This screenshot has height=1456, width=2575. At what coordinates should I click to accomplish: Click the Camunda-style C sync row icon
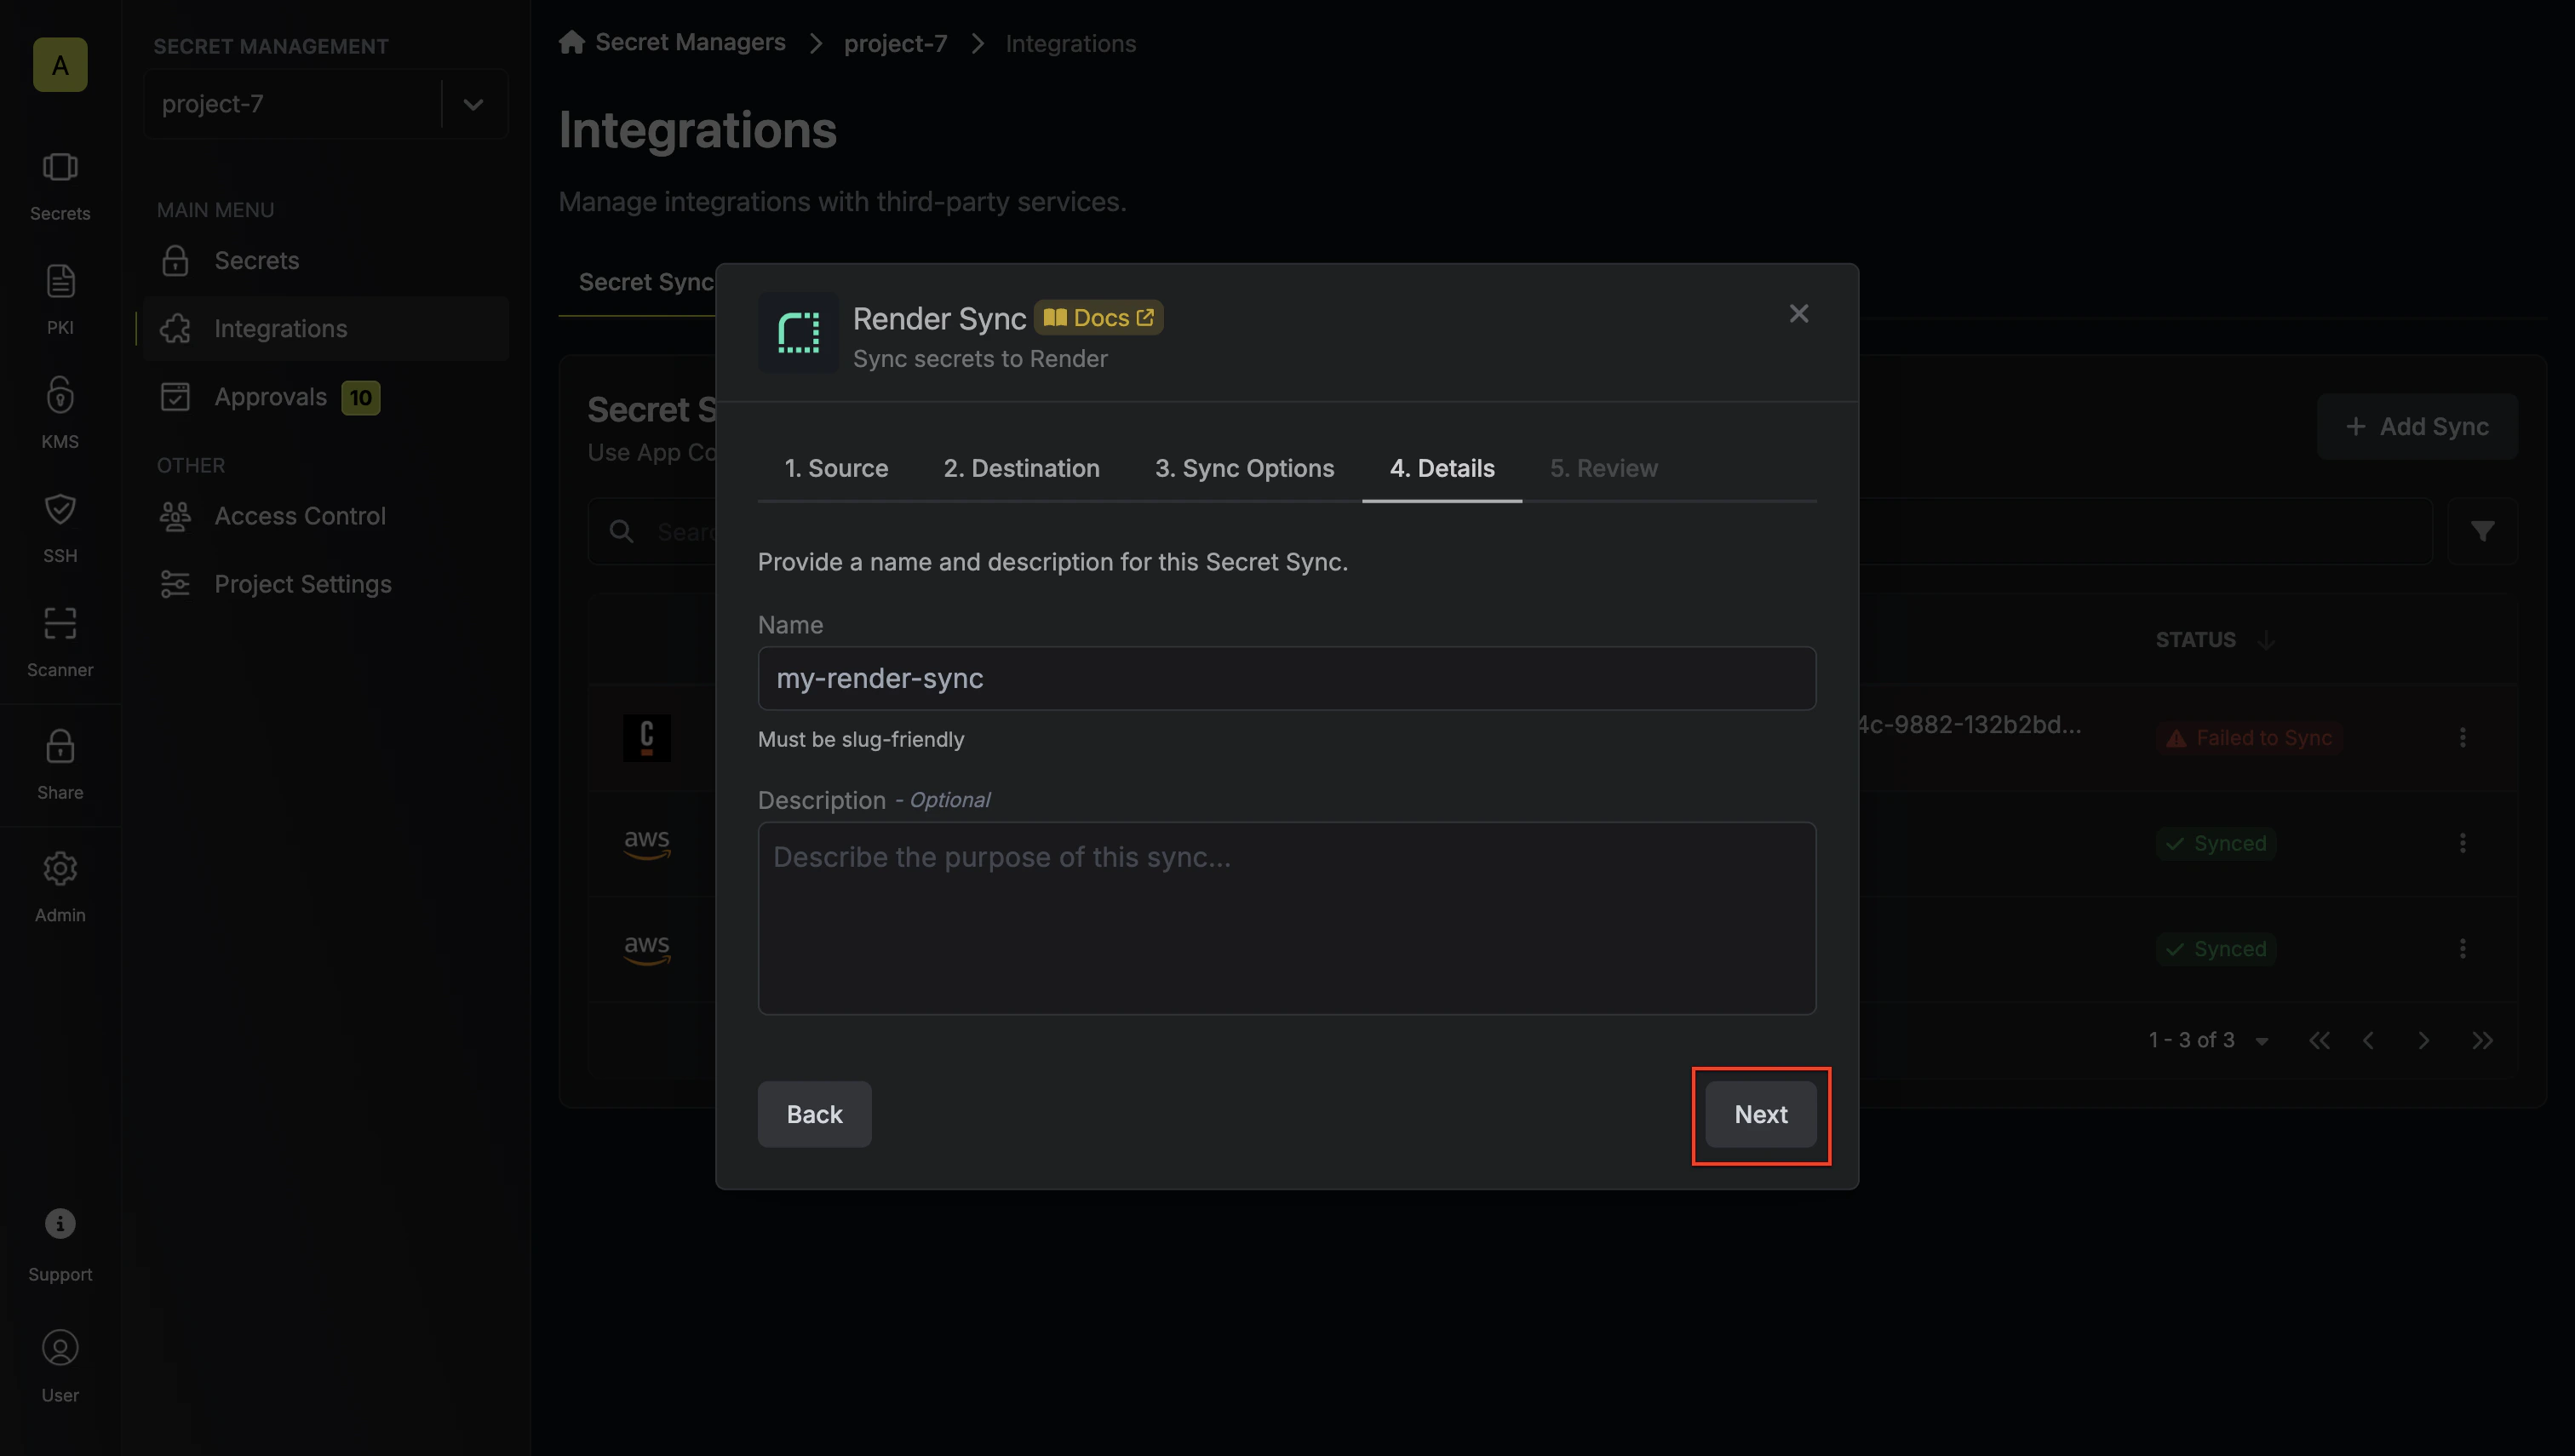pyautogui.click(x=647, y=738)
